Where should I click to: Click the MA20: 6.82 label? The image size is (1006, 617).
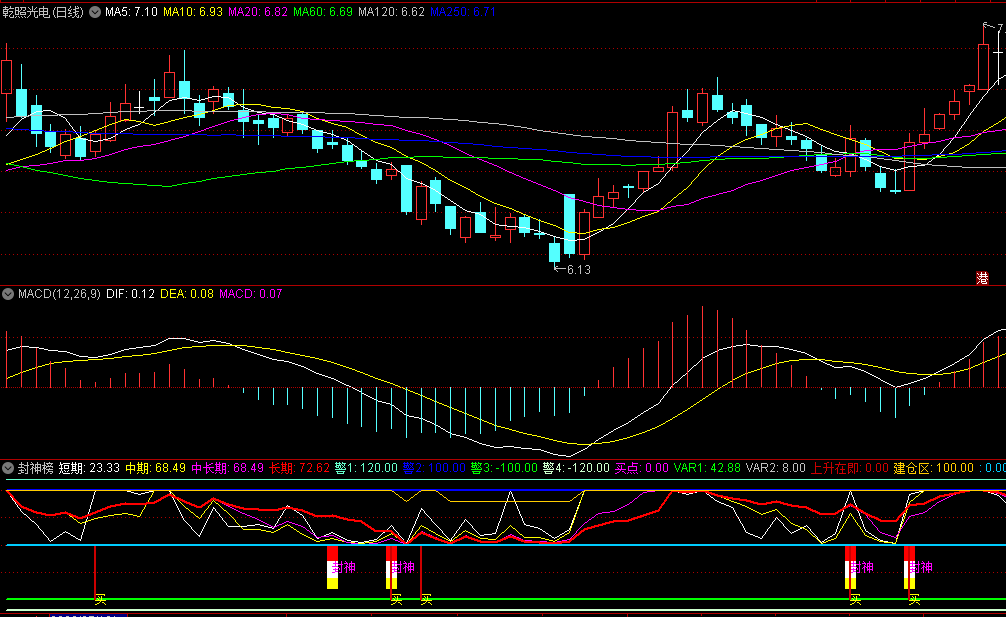(258, 12)
